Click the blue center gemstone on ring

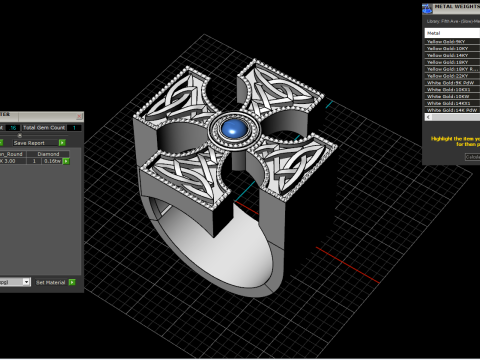pos(234,130)
